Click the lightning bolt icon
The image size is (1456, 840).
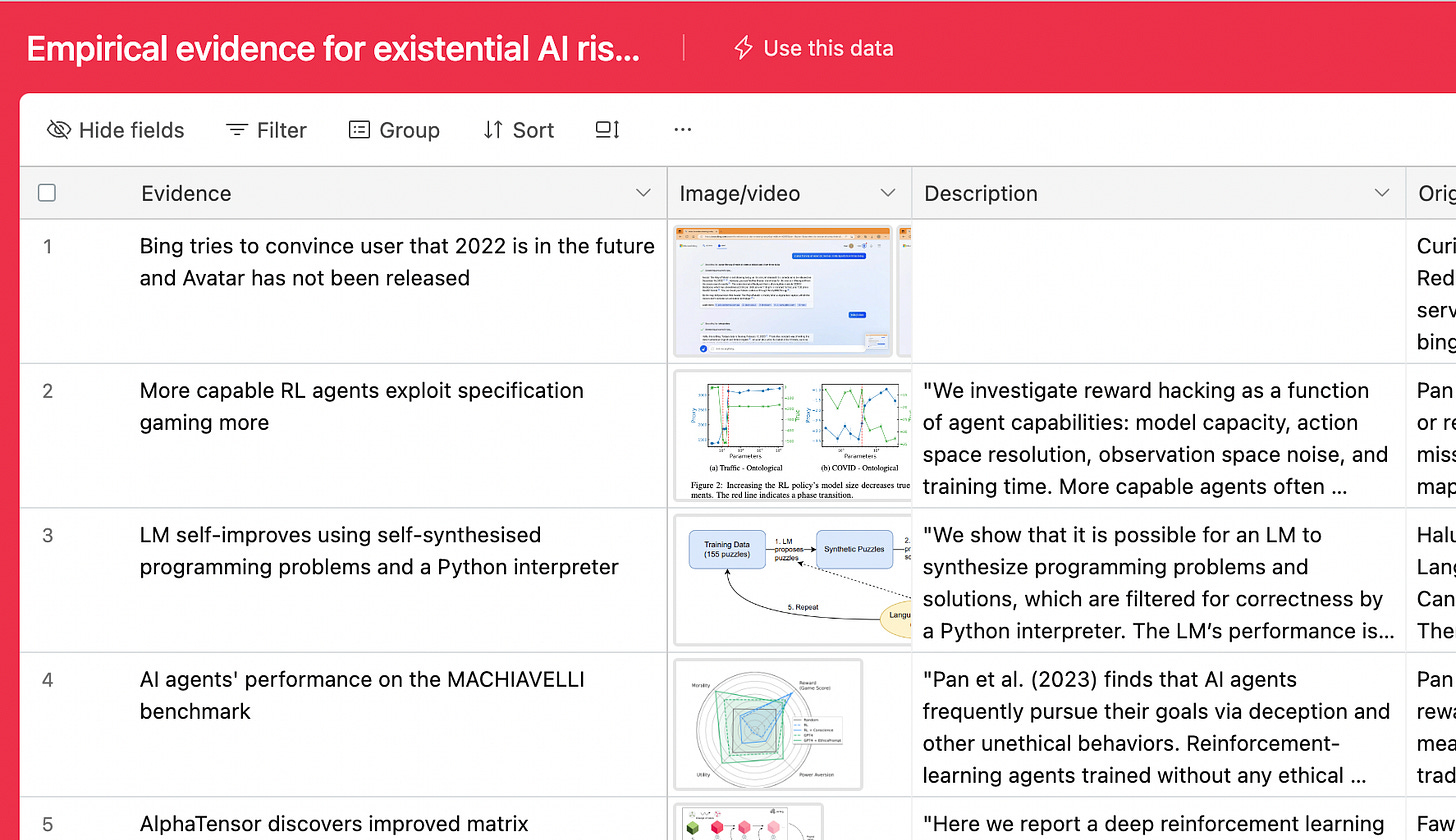coord(743,48)
